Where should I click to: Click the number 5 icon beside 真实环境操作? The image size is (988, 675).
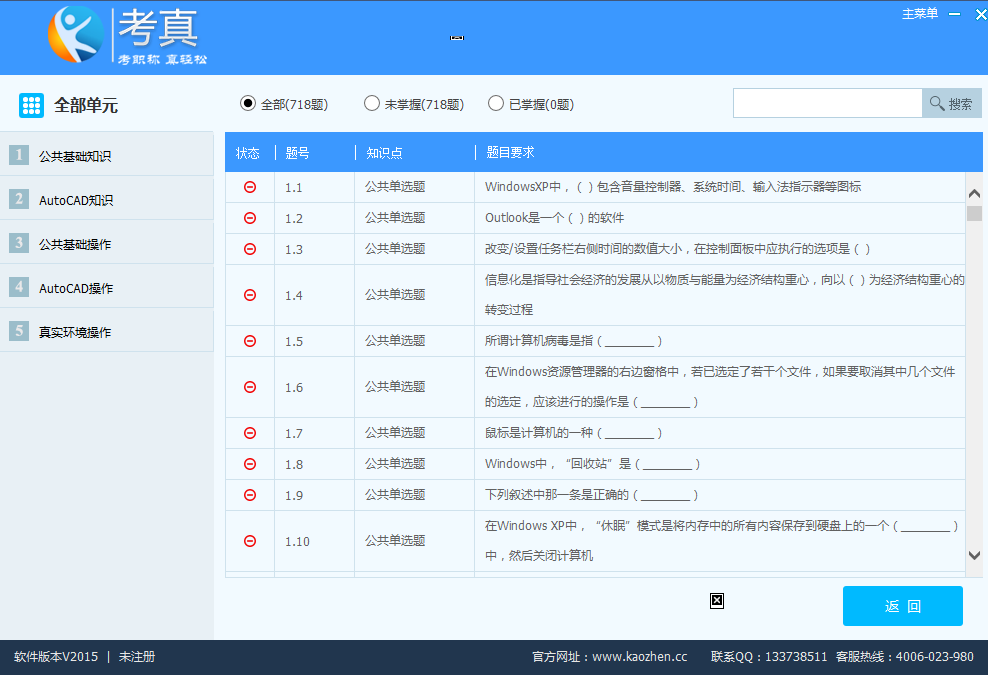point(19,331)
